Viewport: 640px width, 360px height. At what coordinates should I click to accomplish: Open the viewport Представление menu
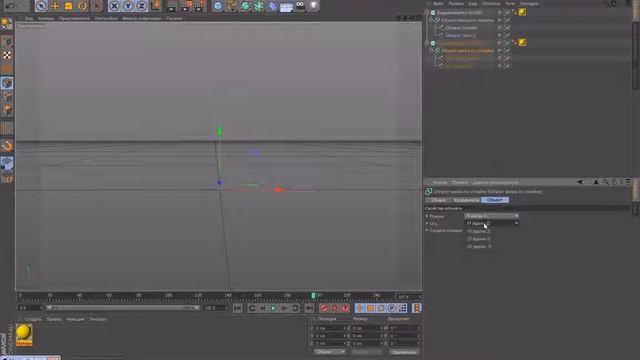click(74, 18)
